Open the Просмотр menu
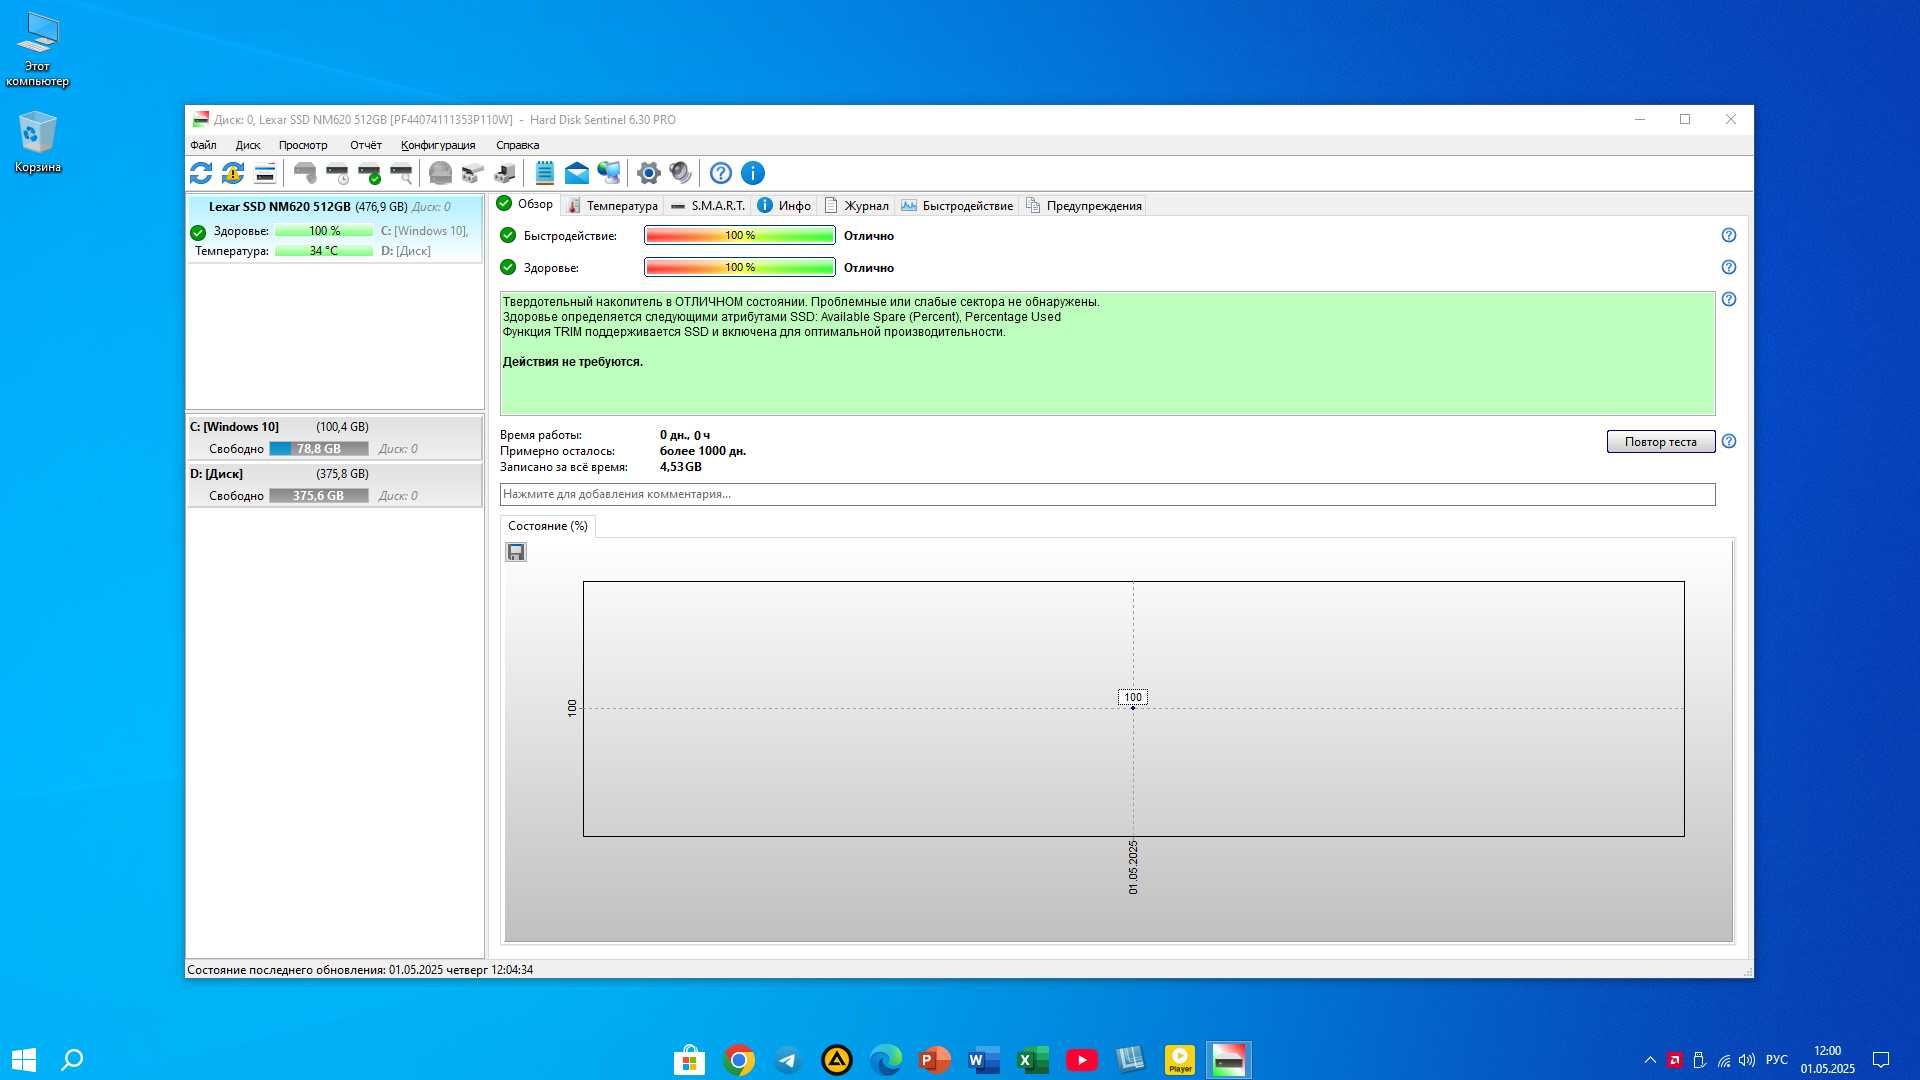 (x=303, y=145)
